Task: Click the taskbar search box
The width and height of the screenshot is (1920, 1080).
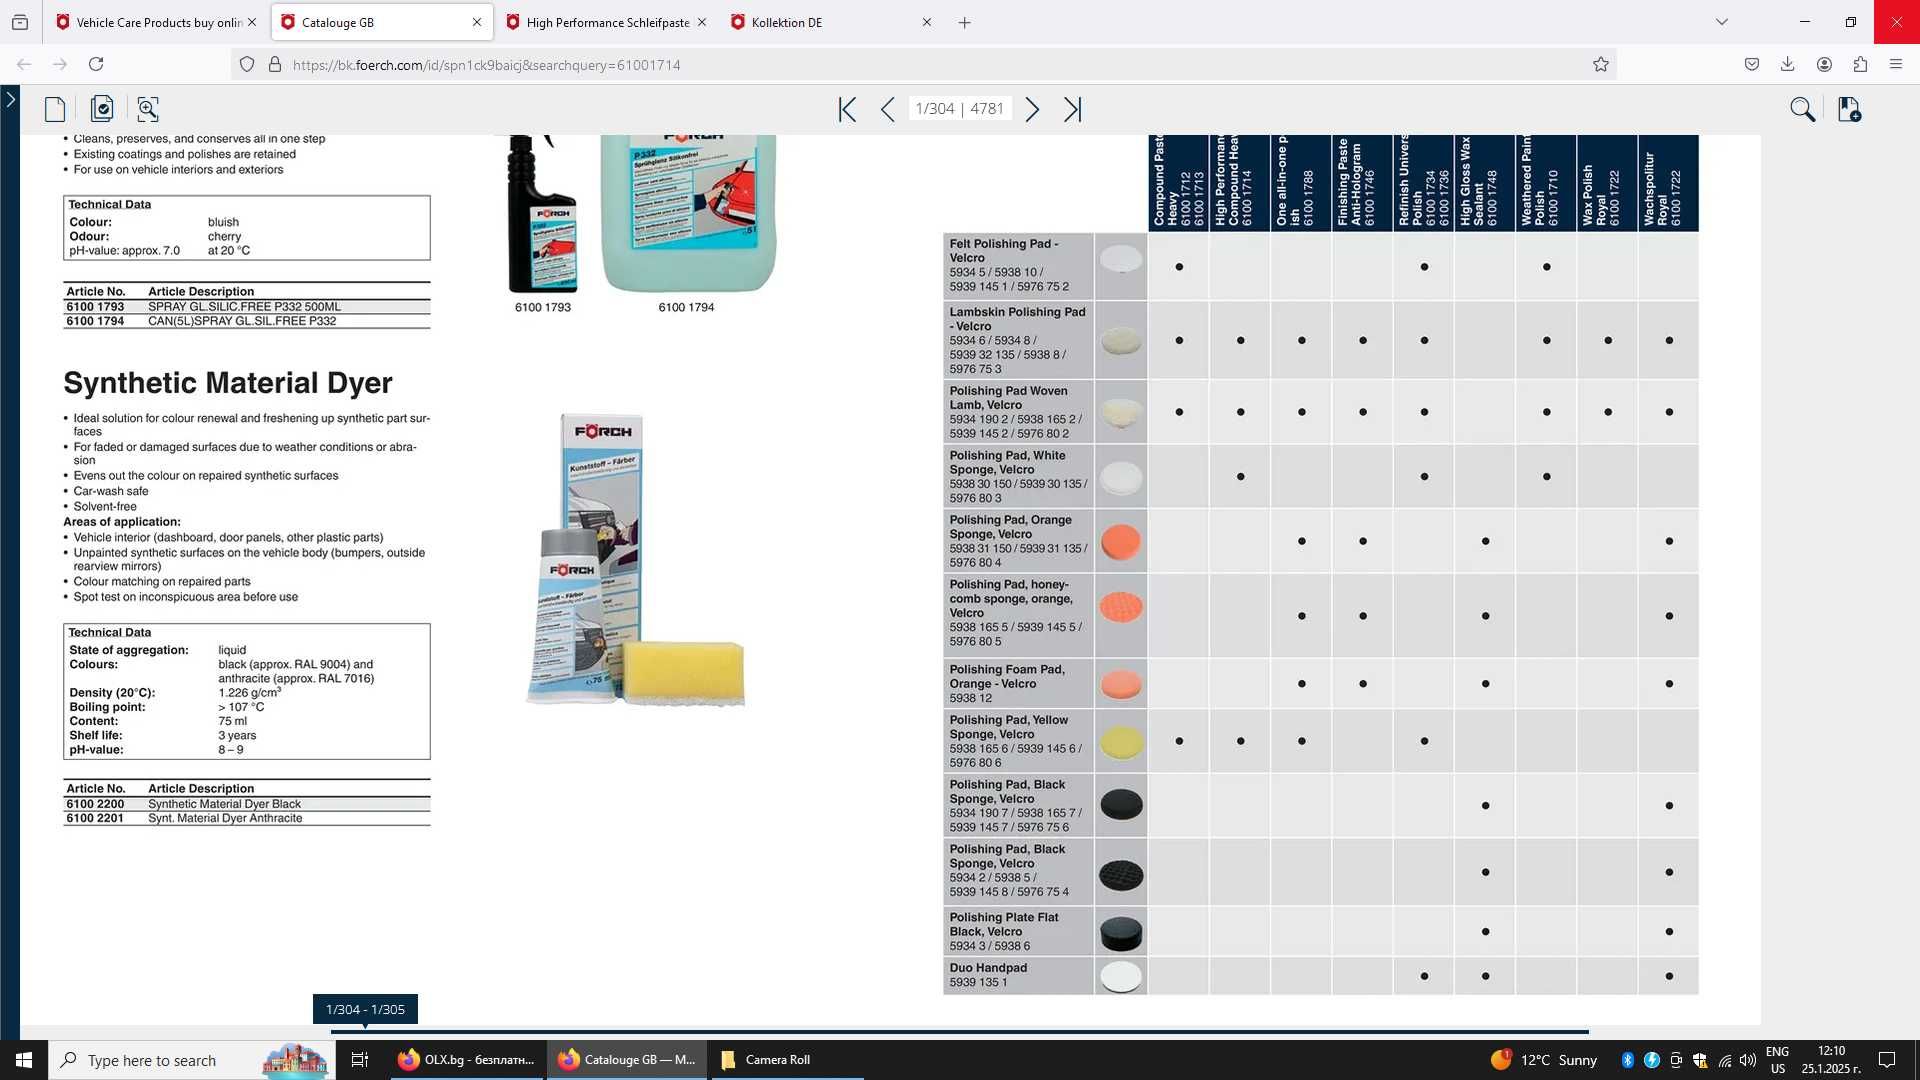Action: tap(190, 1060)
